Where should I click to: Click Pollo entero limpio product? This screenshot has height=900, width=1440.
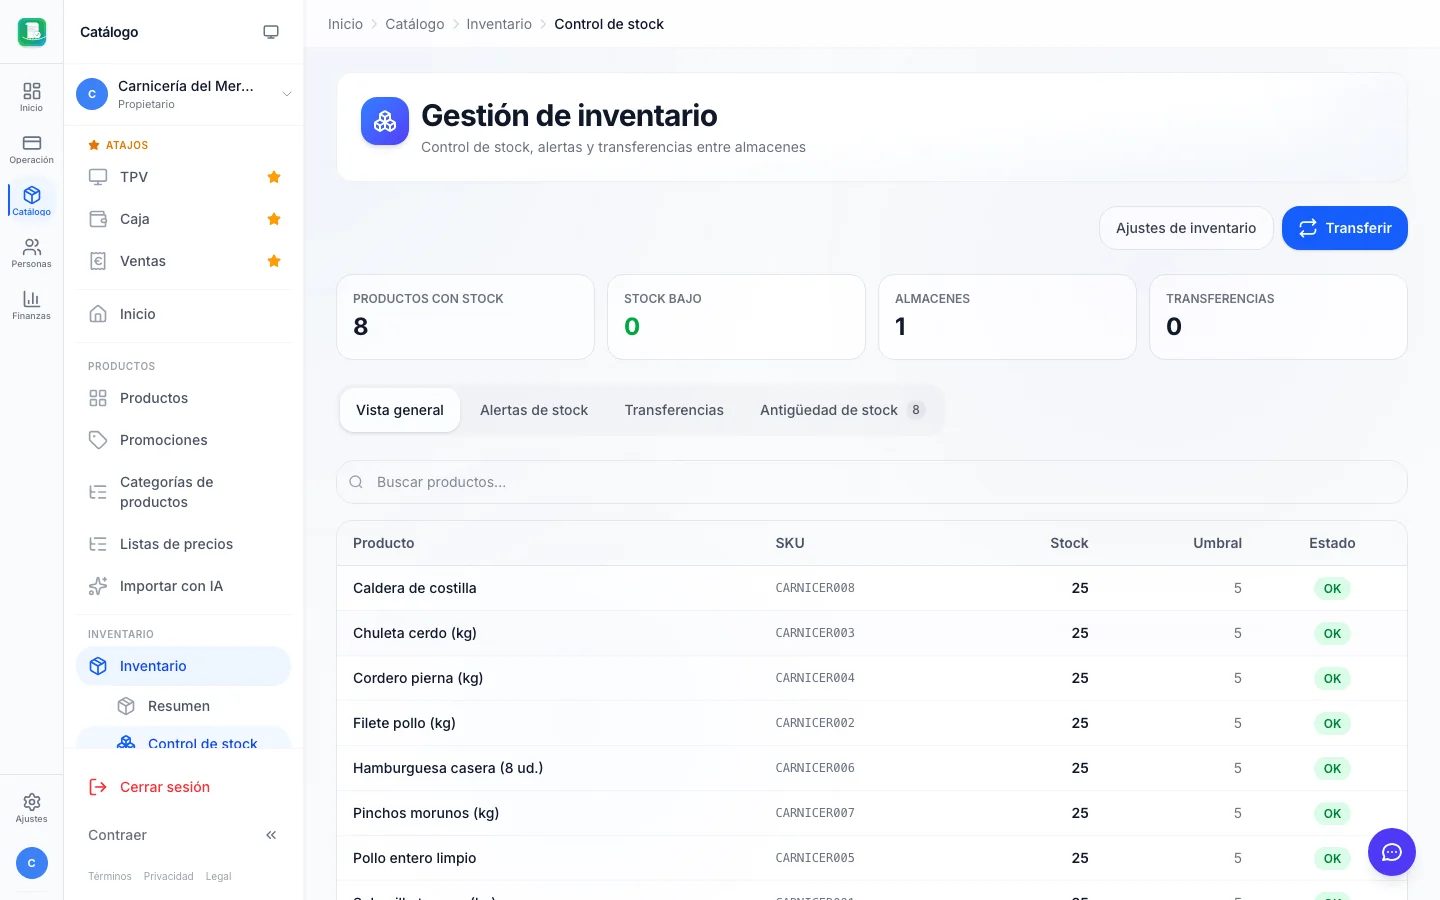[415, 858]
